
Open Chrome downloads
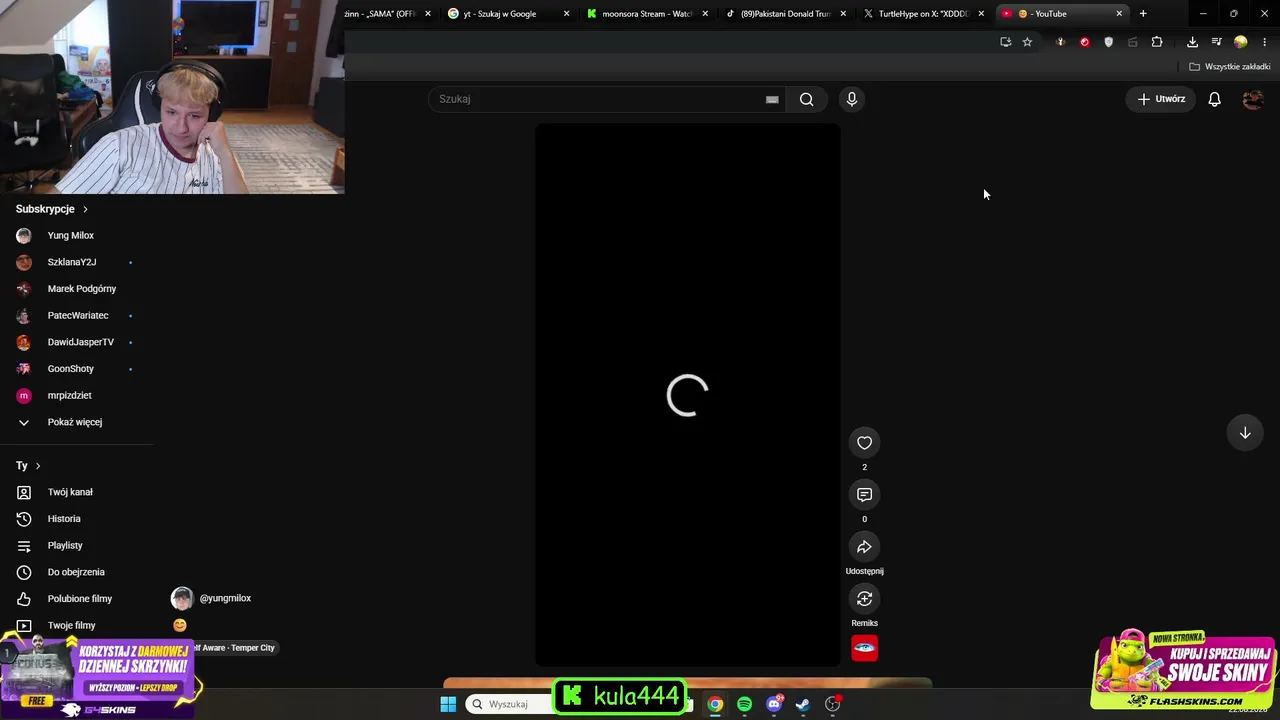click(1192, 42)
